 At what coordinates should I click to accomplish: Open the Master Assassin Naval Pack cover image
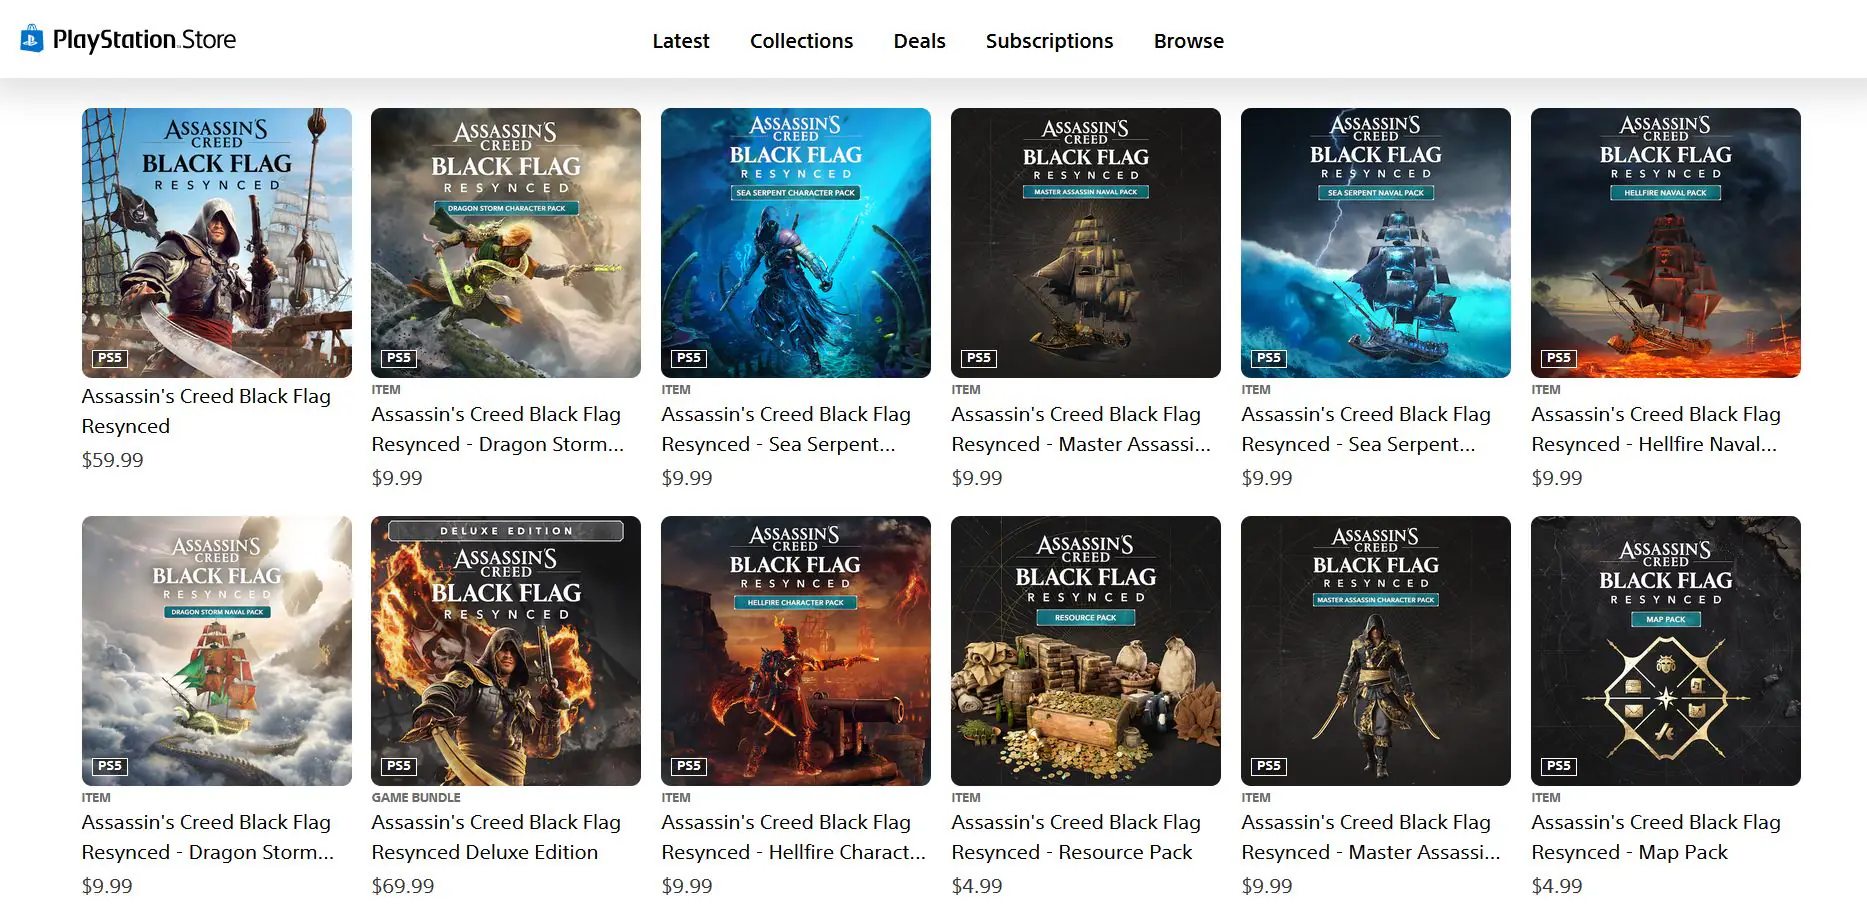[1086, 243]
